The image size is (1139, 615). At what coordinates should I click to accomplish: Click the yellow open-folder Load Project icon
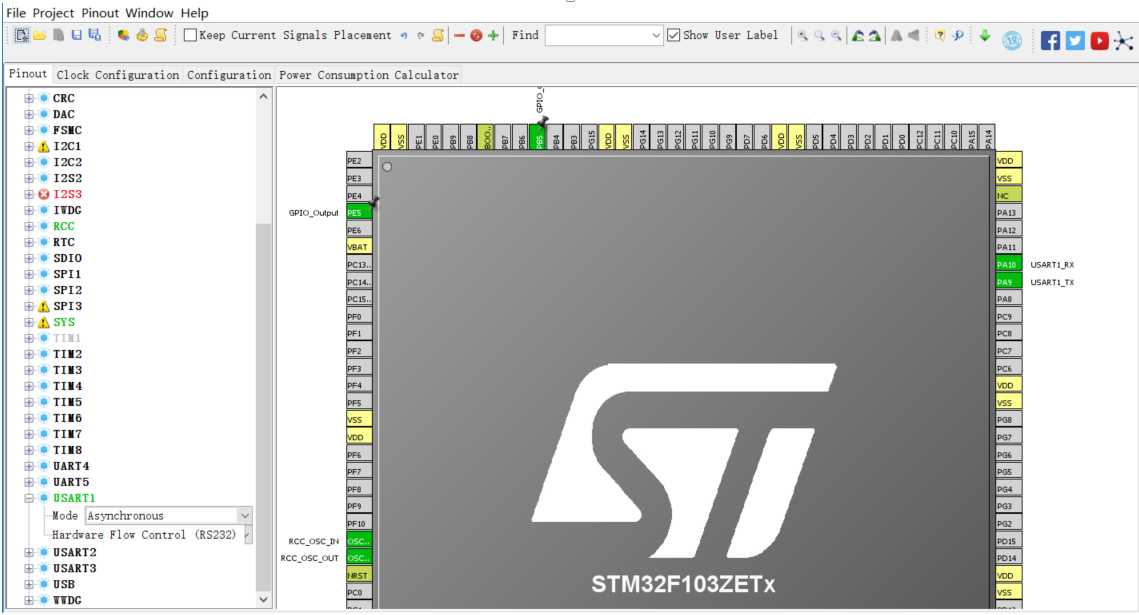pos(39,35)
